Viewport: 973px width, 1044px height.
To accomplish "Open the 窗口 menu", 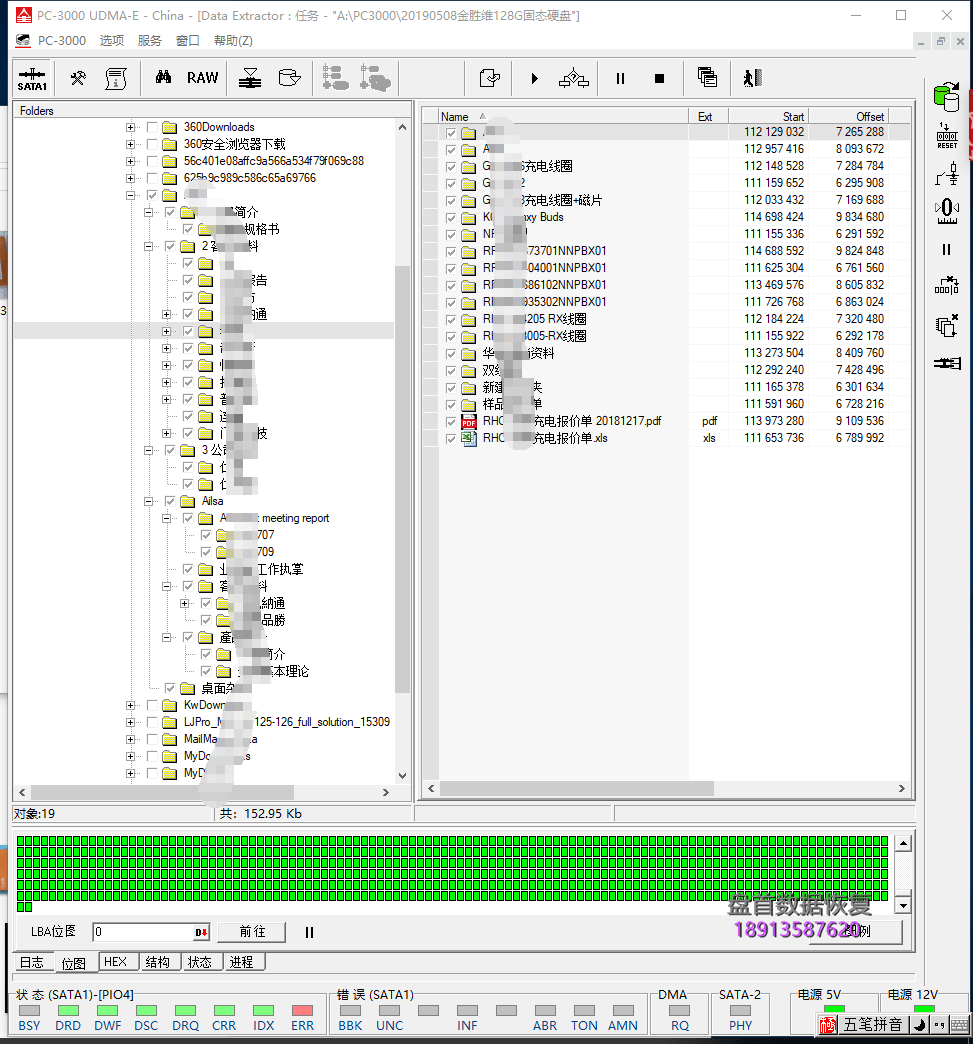I will coord(188,41).
